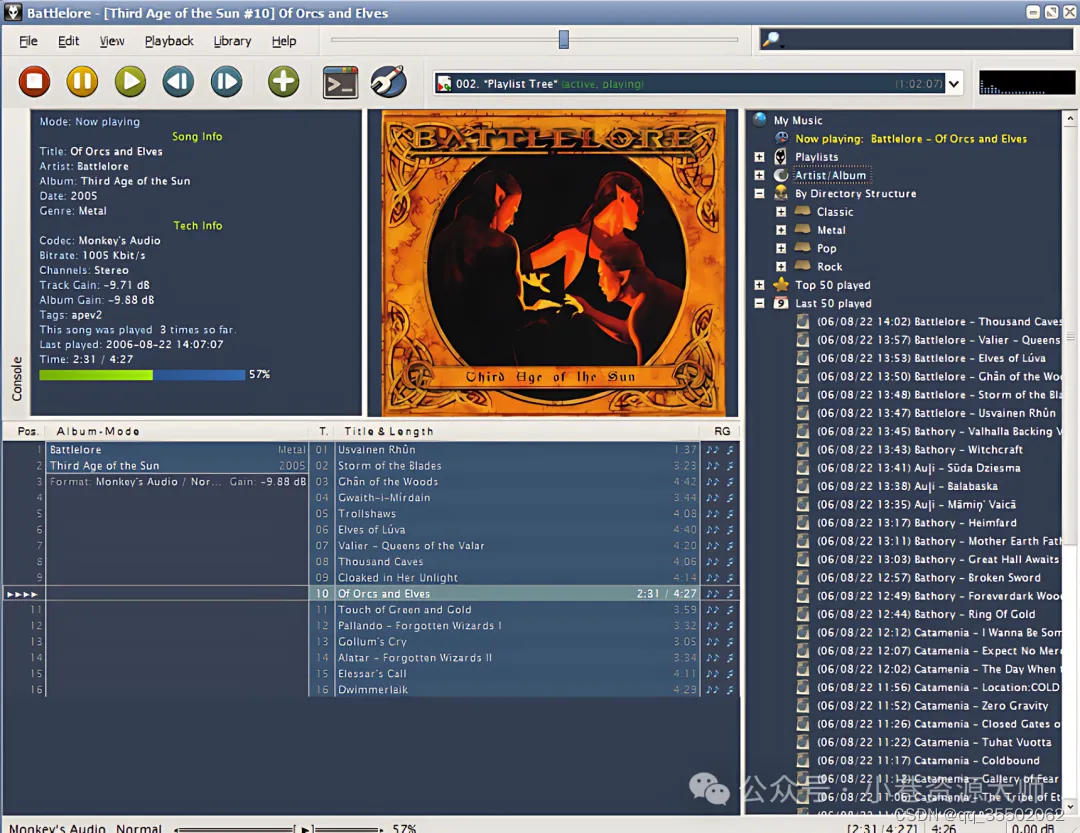Open the View menu

[x=112, y=41]
